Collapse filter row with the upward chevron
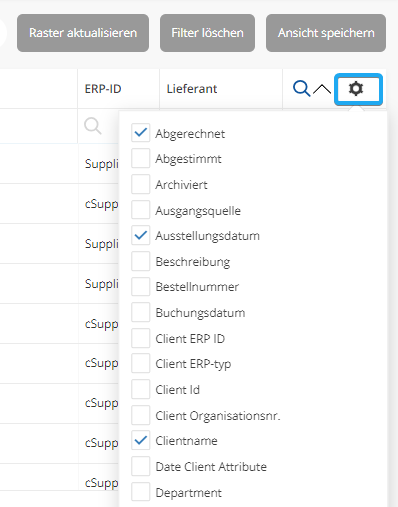 click(x=322, y=89)
